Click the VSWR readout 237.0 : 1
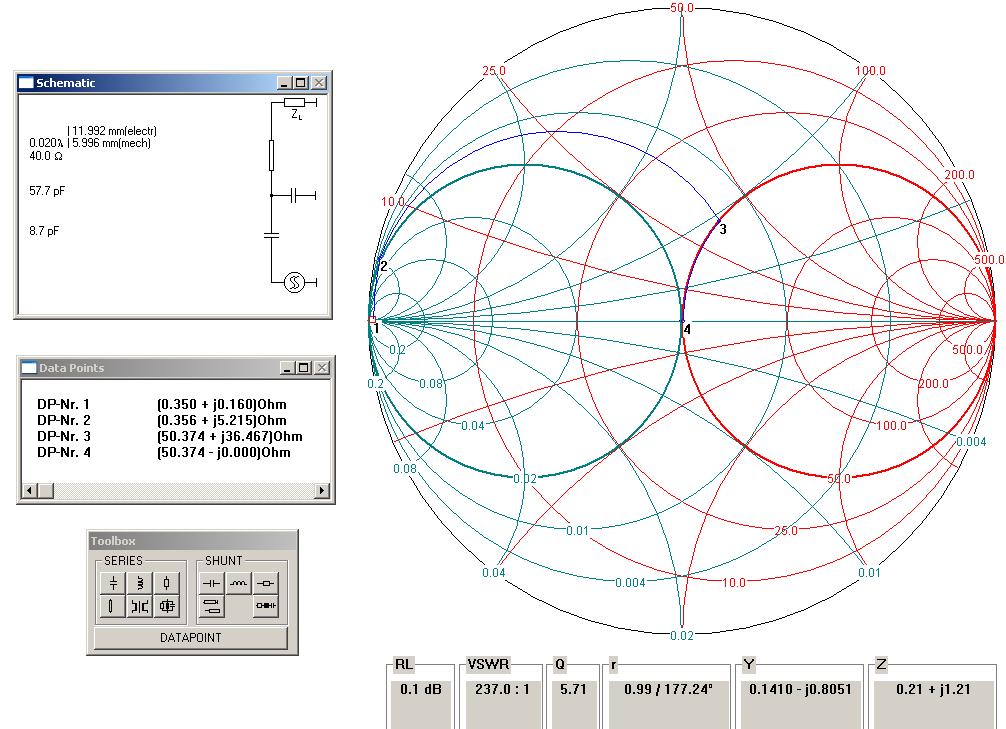 [502, 689]
